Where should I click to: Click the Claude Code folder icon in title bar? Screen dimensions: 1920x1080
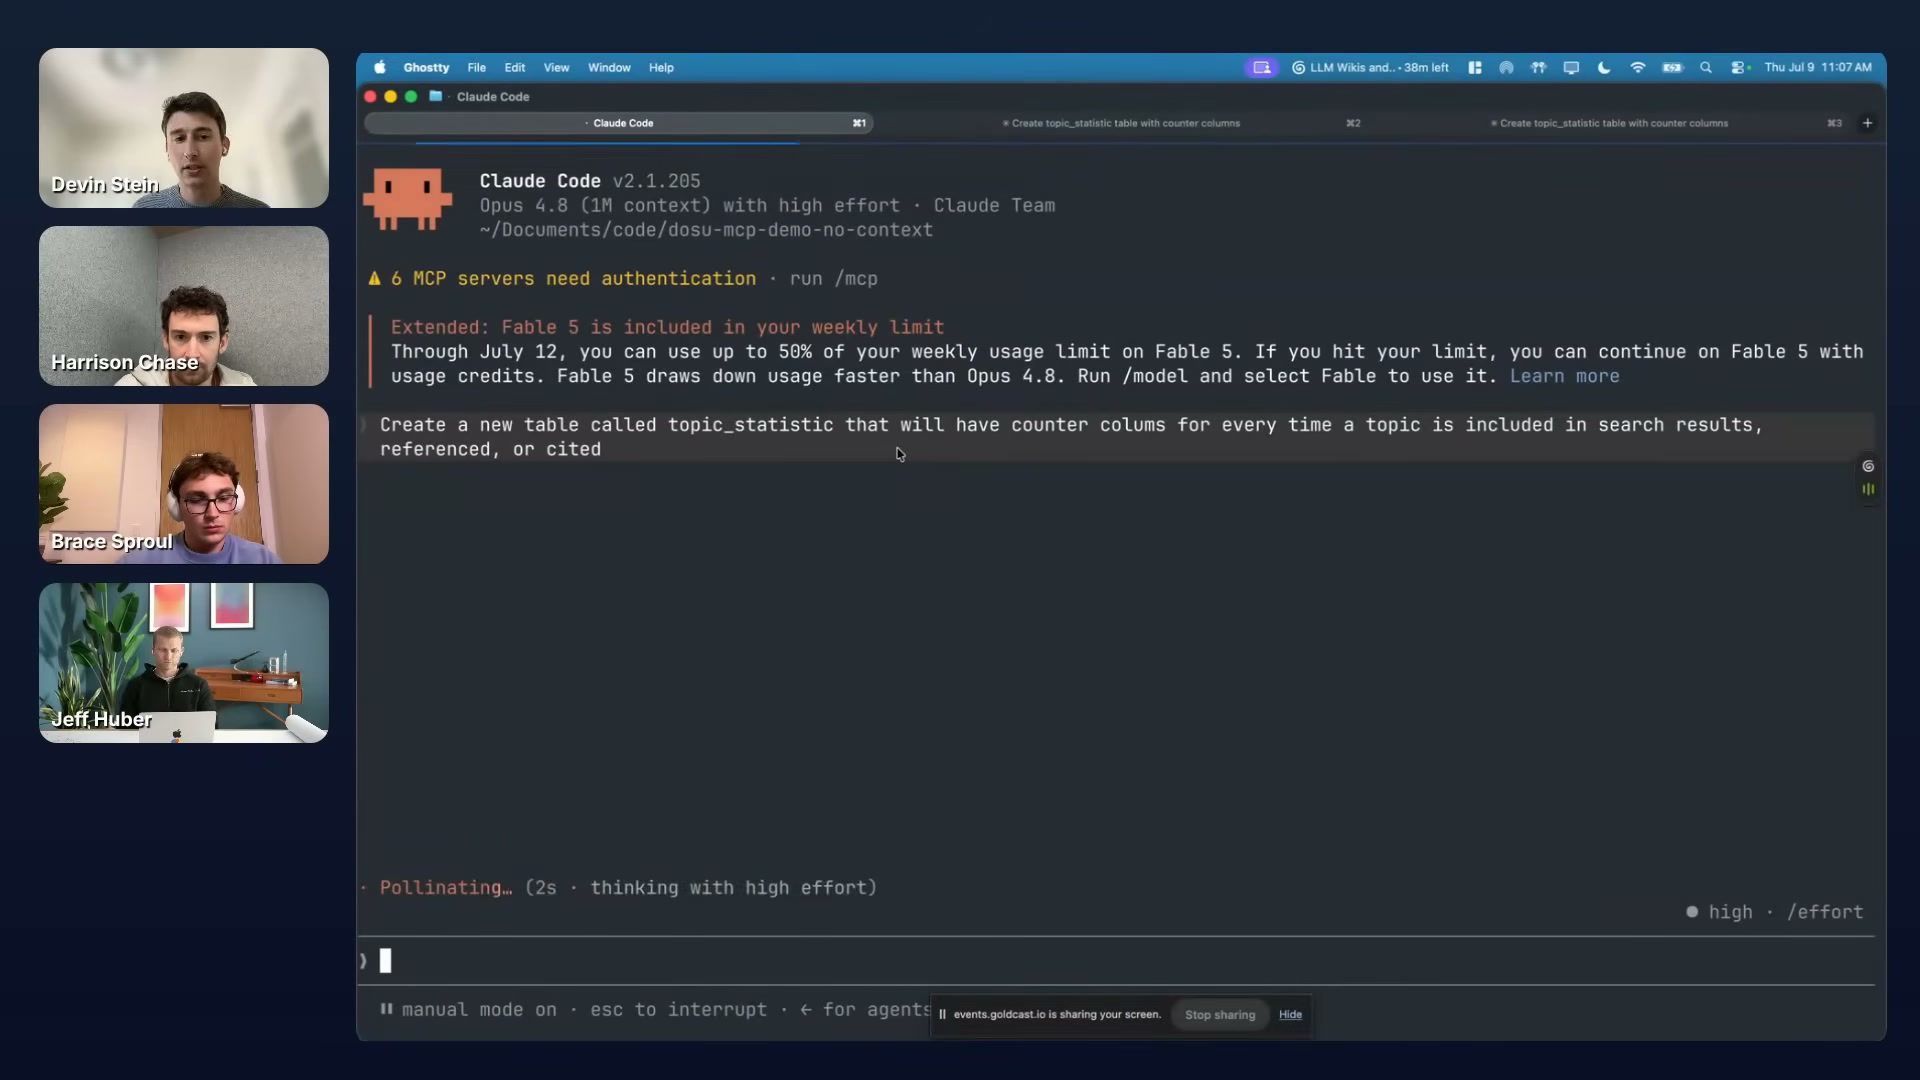point(436,96)
